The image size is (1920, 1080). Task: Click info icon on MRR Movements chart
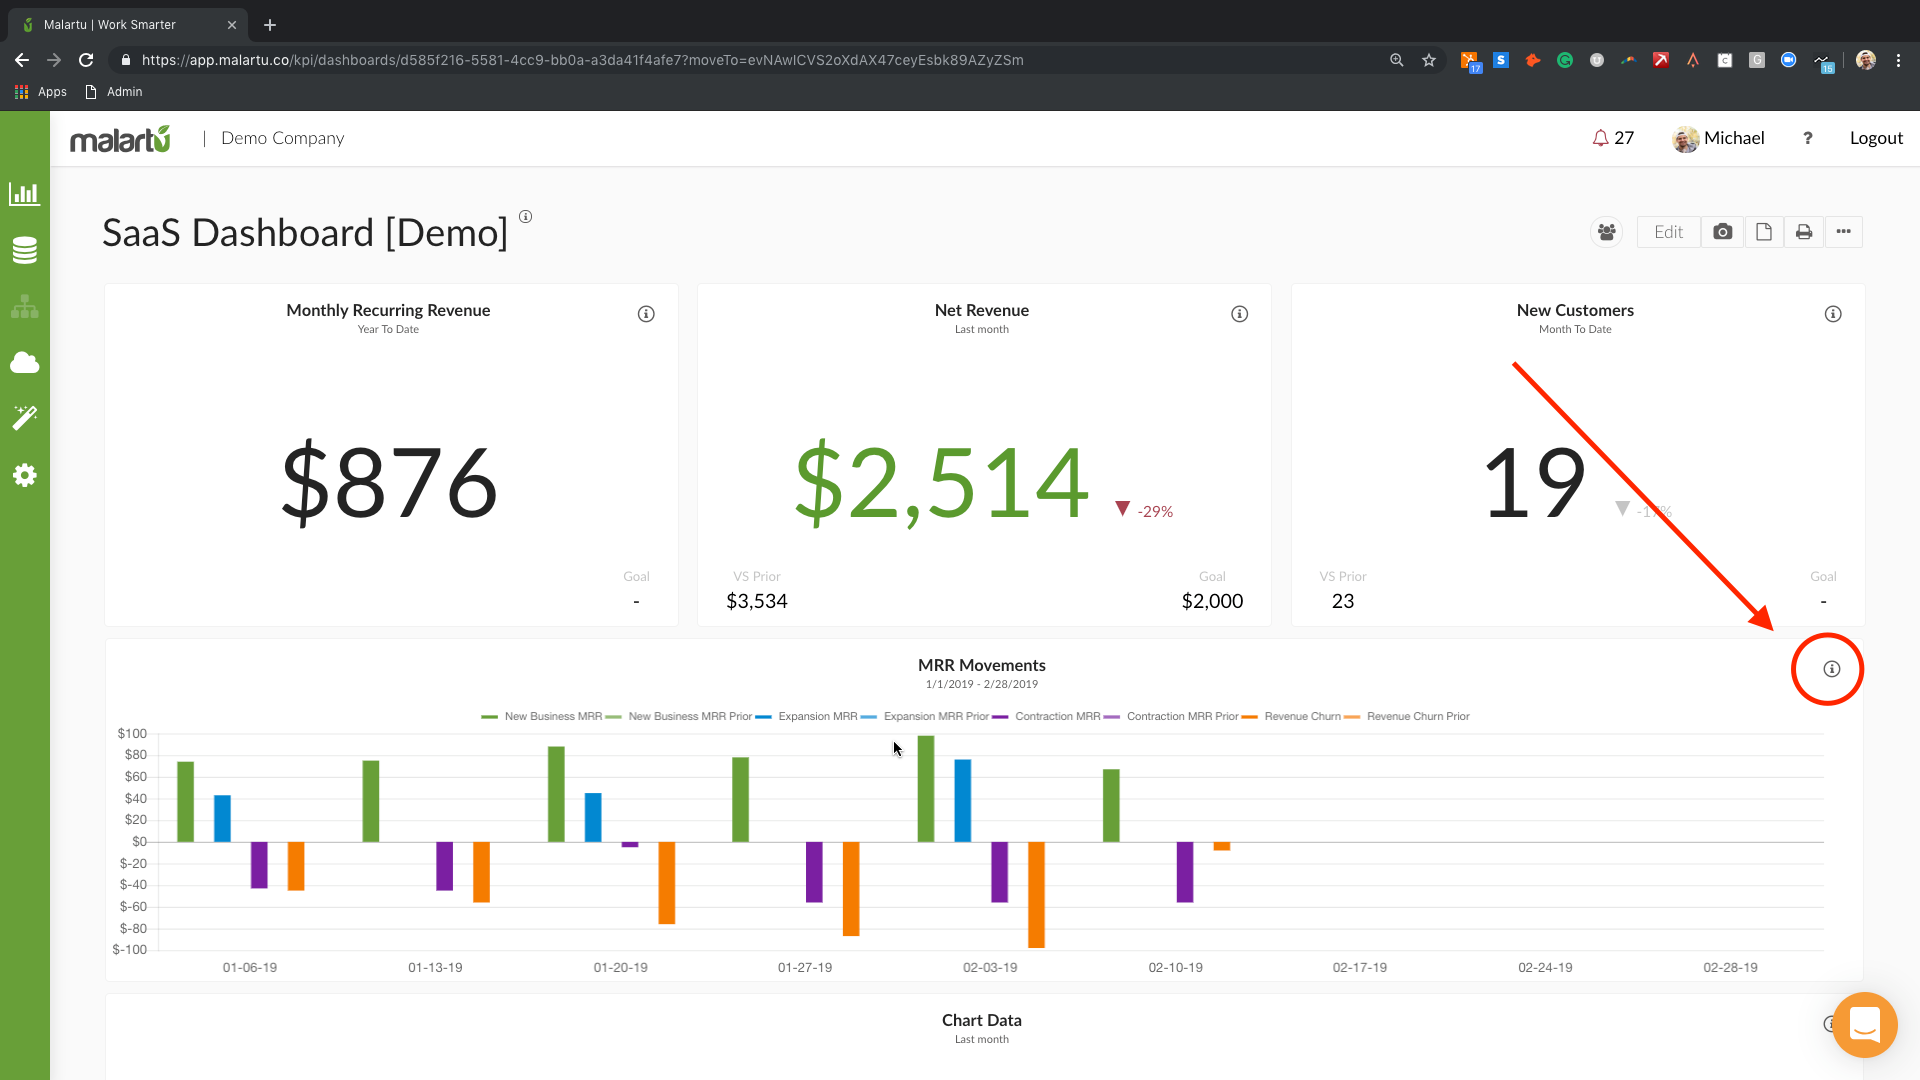click(x=1831, y=669)
